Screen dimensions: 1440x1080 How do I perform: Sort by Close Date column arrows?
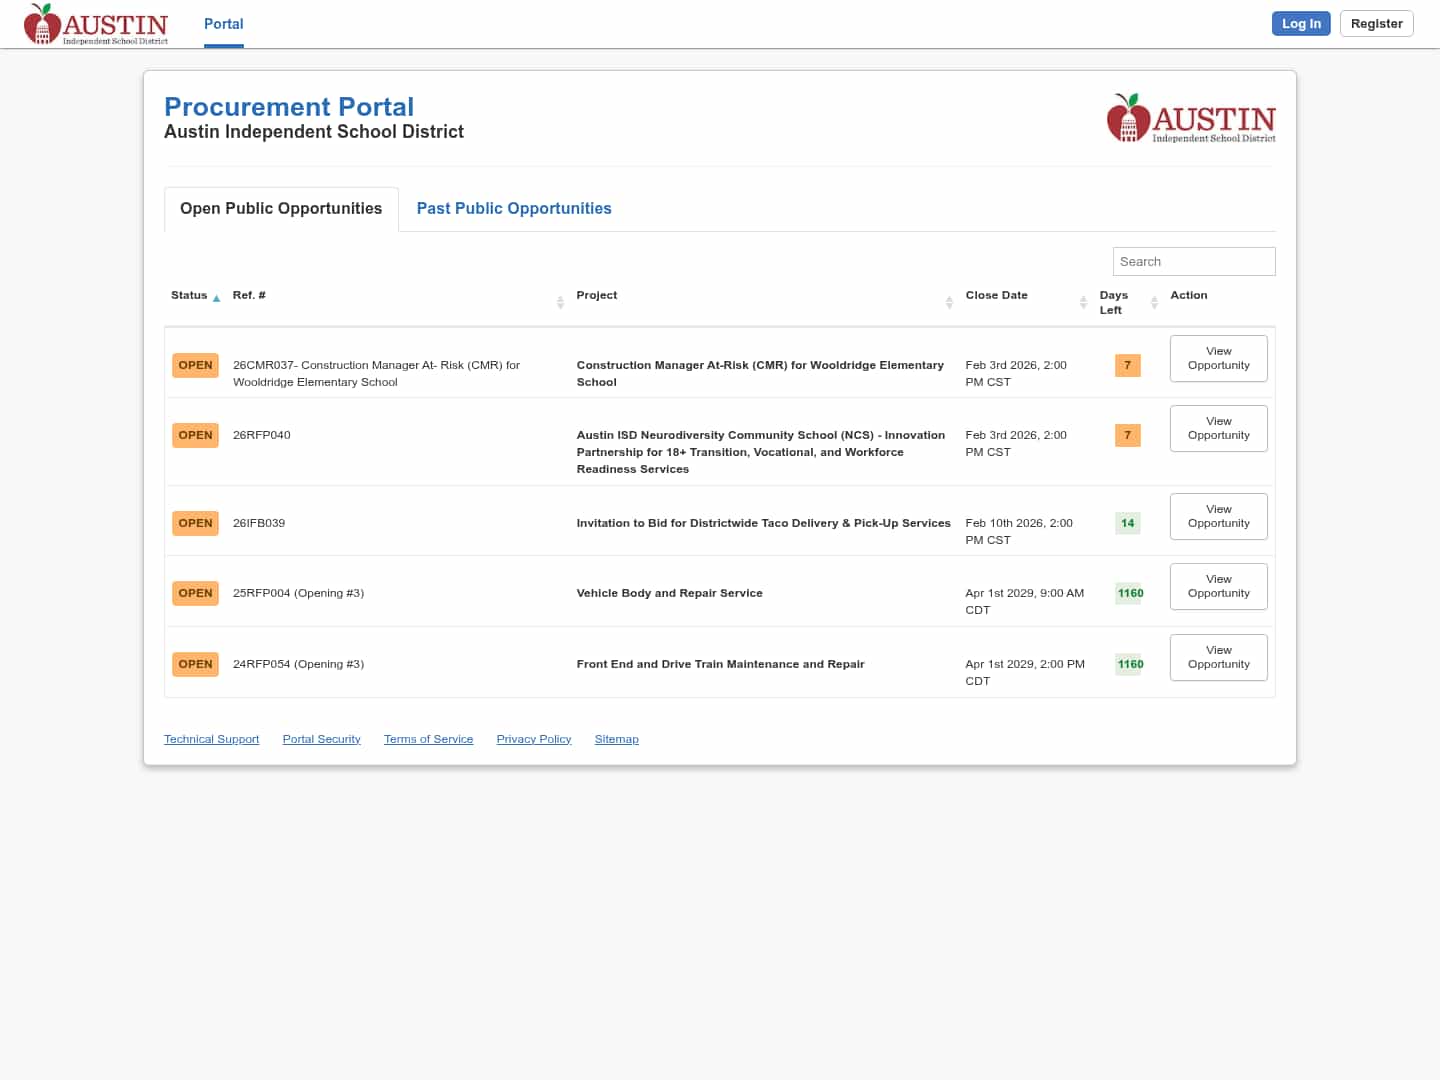click(1083, 302)
